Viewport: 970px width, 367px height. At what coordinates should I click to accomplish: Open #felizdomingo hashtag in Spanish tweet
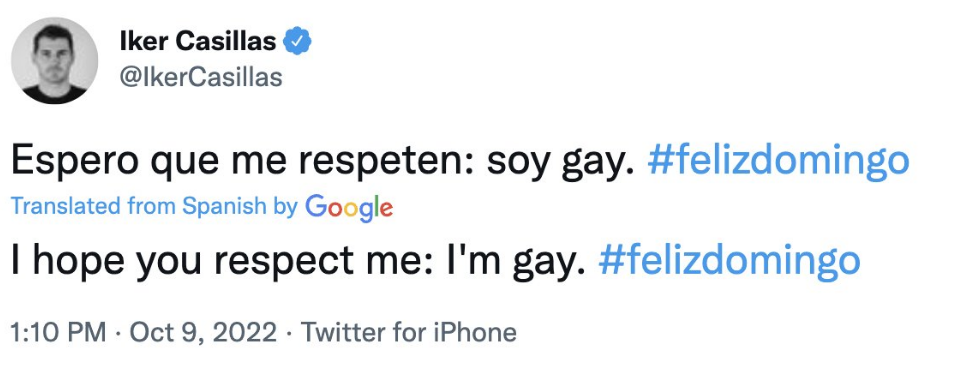[778, 162]
